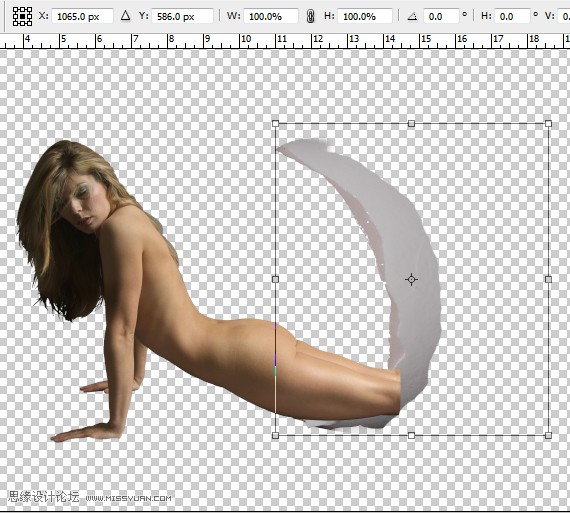Click the horizontal ruler at mark 15
Viewport: 570px width, 513px height.
[x=426, y=39]
